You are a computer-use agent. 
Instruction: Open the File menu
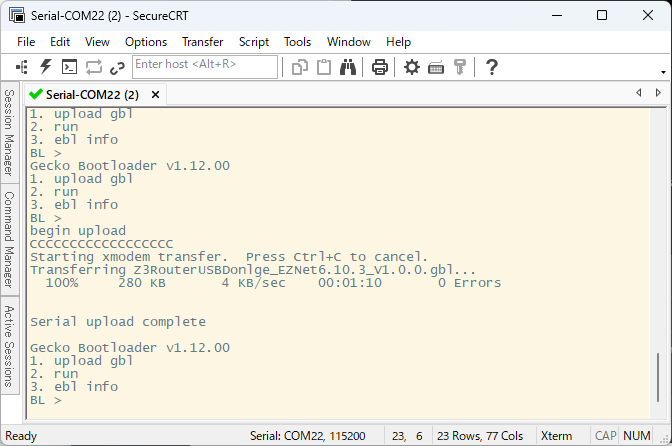26,42
